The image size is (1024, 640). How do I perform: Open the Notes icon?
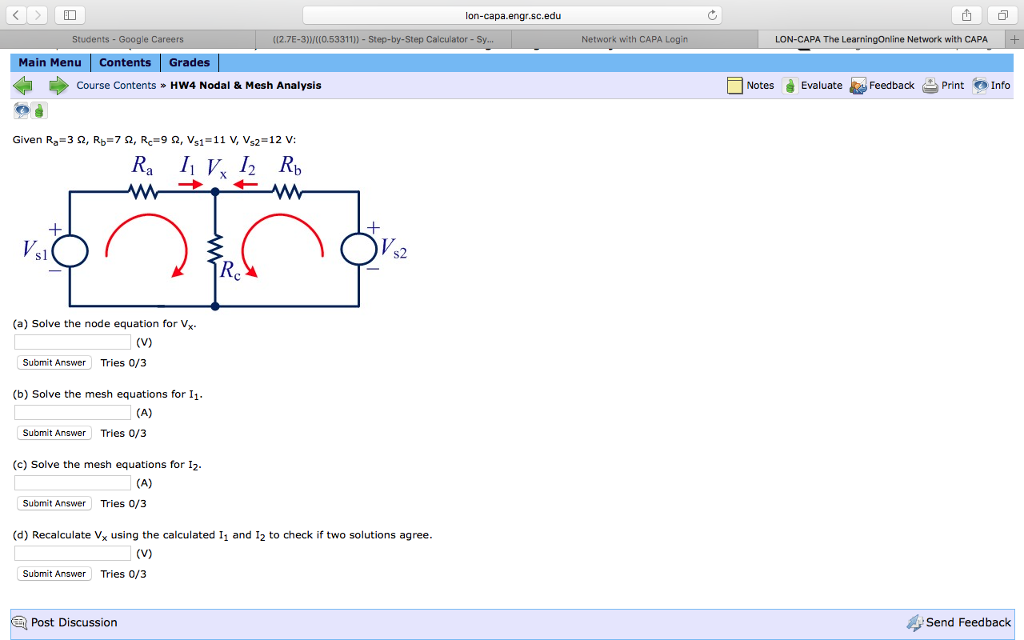735,86
